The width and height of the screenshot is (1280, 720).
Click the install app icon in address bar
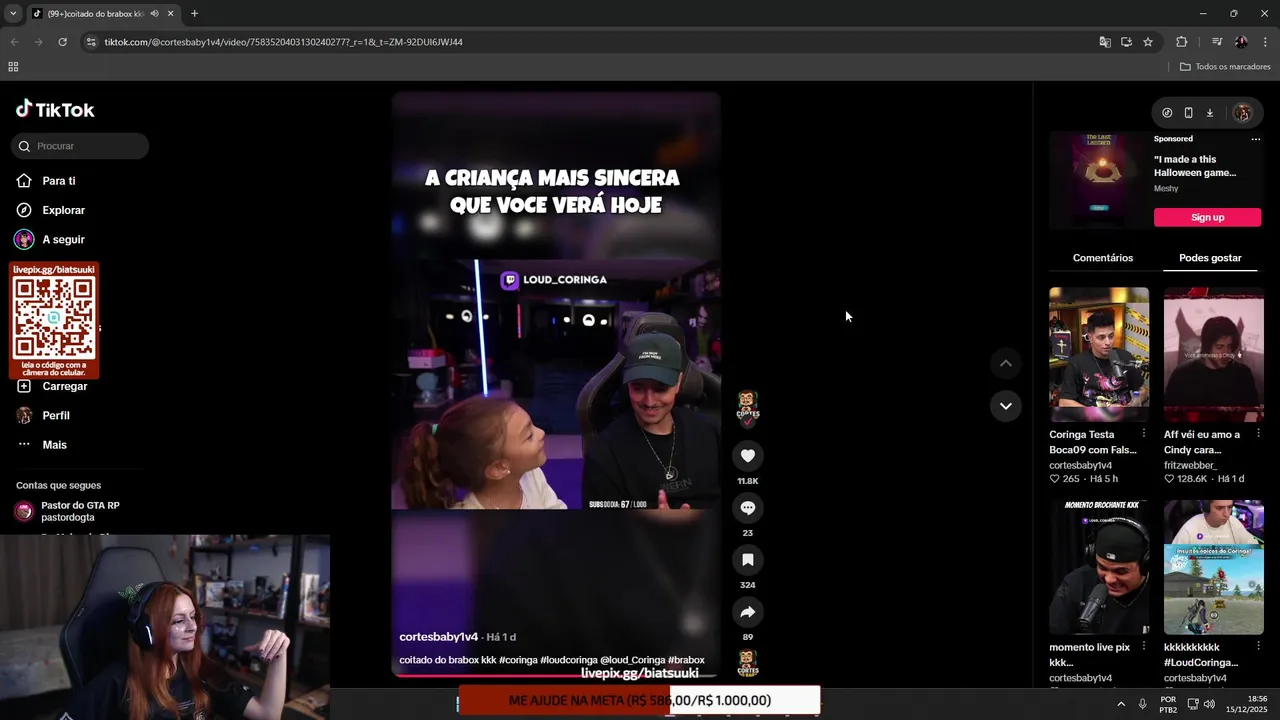click(1126, 42)
